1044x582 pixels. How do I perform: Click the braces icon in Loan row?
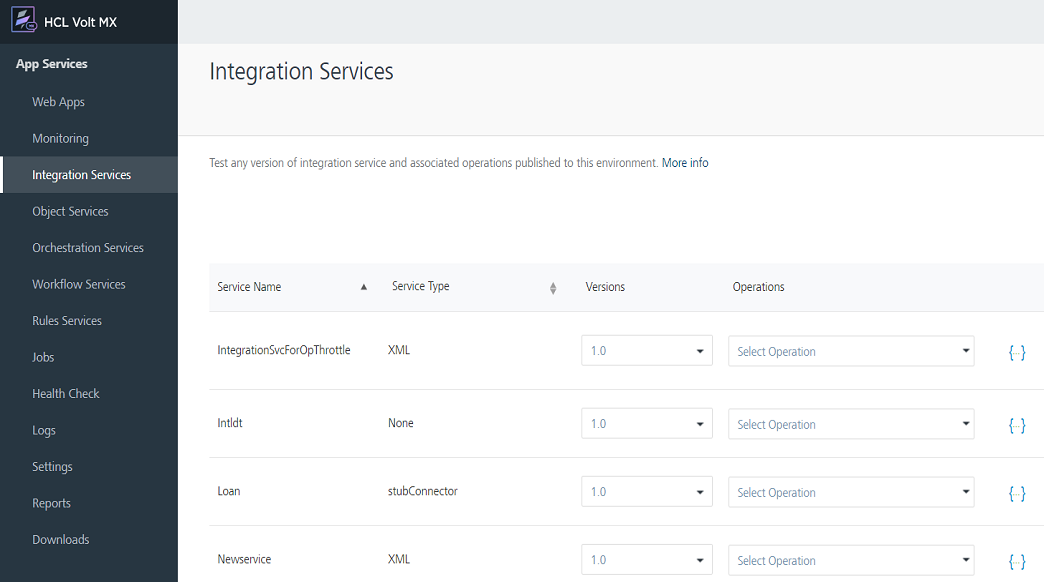click(1016, 493)
